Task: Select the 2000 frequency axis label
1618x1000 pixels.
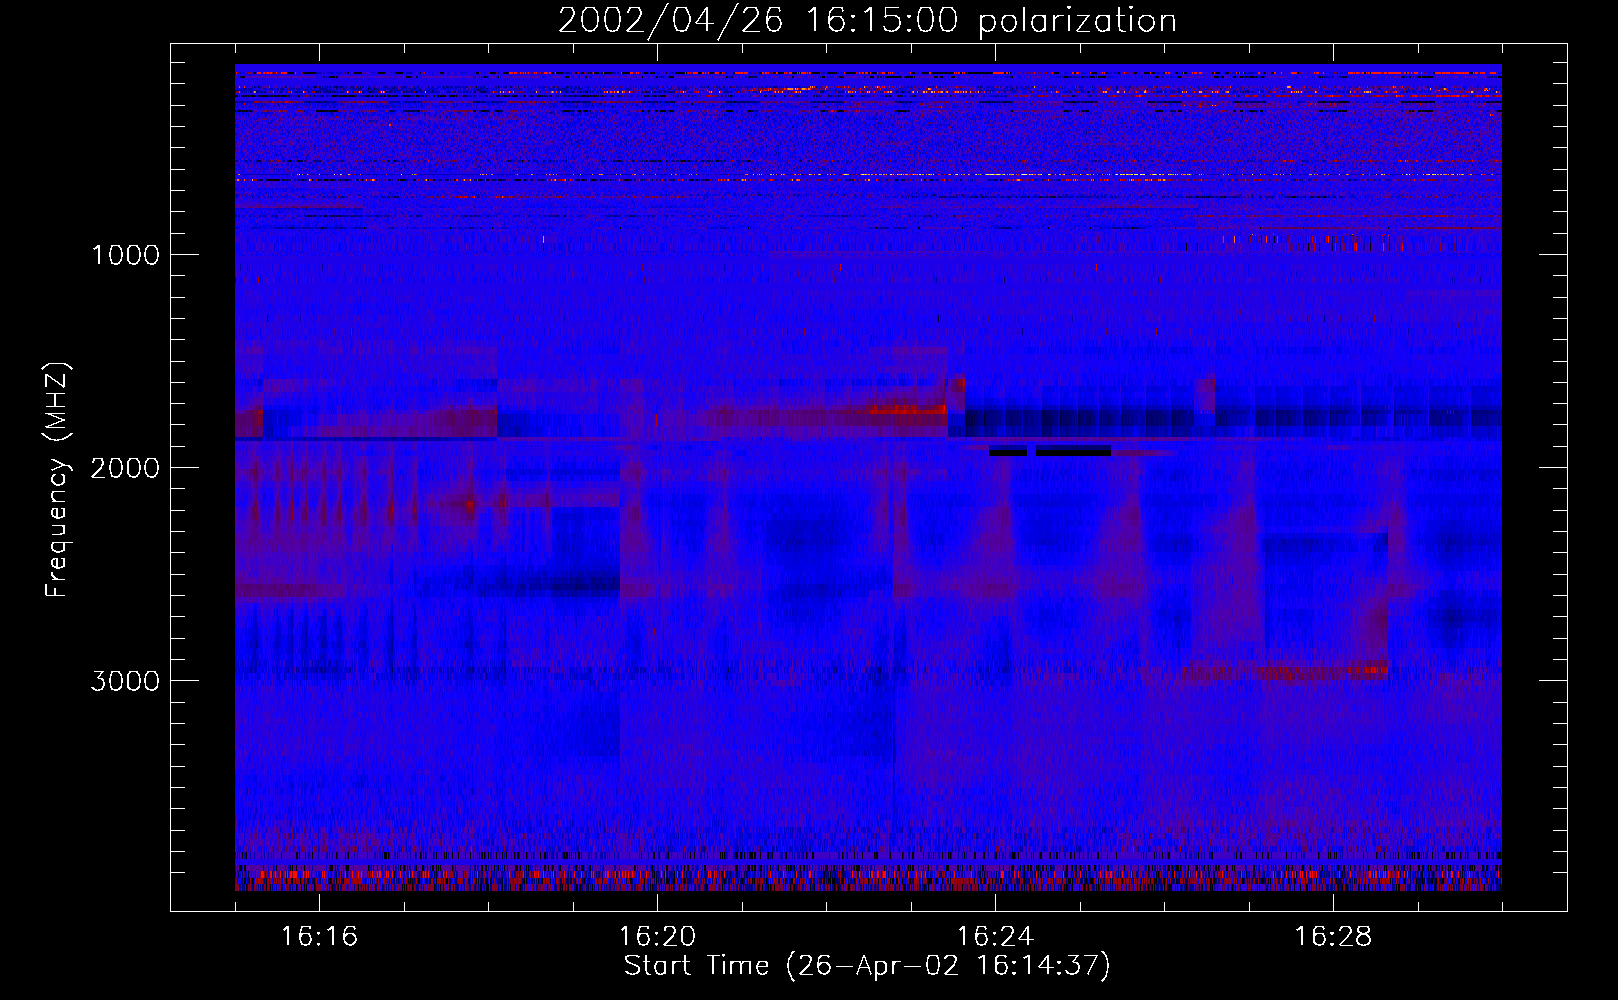Action: pos(125,468)
